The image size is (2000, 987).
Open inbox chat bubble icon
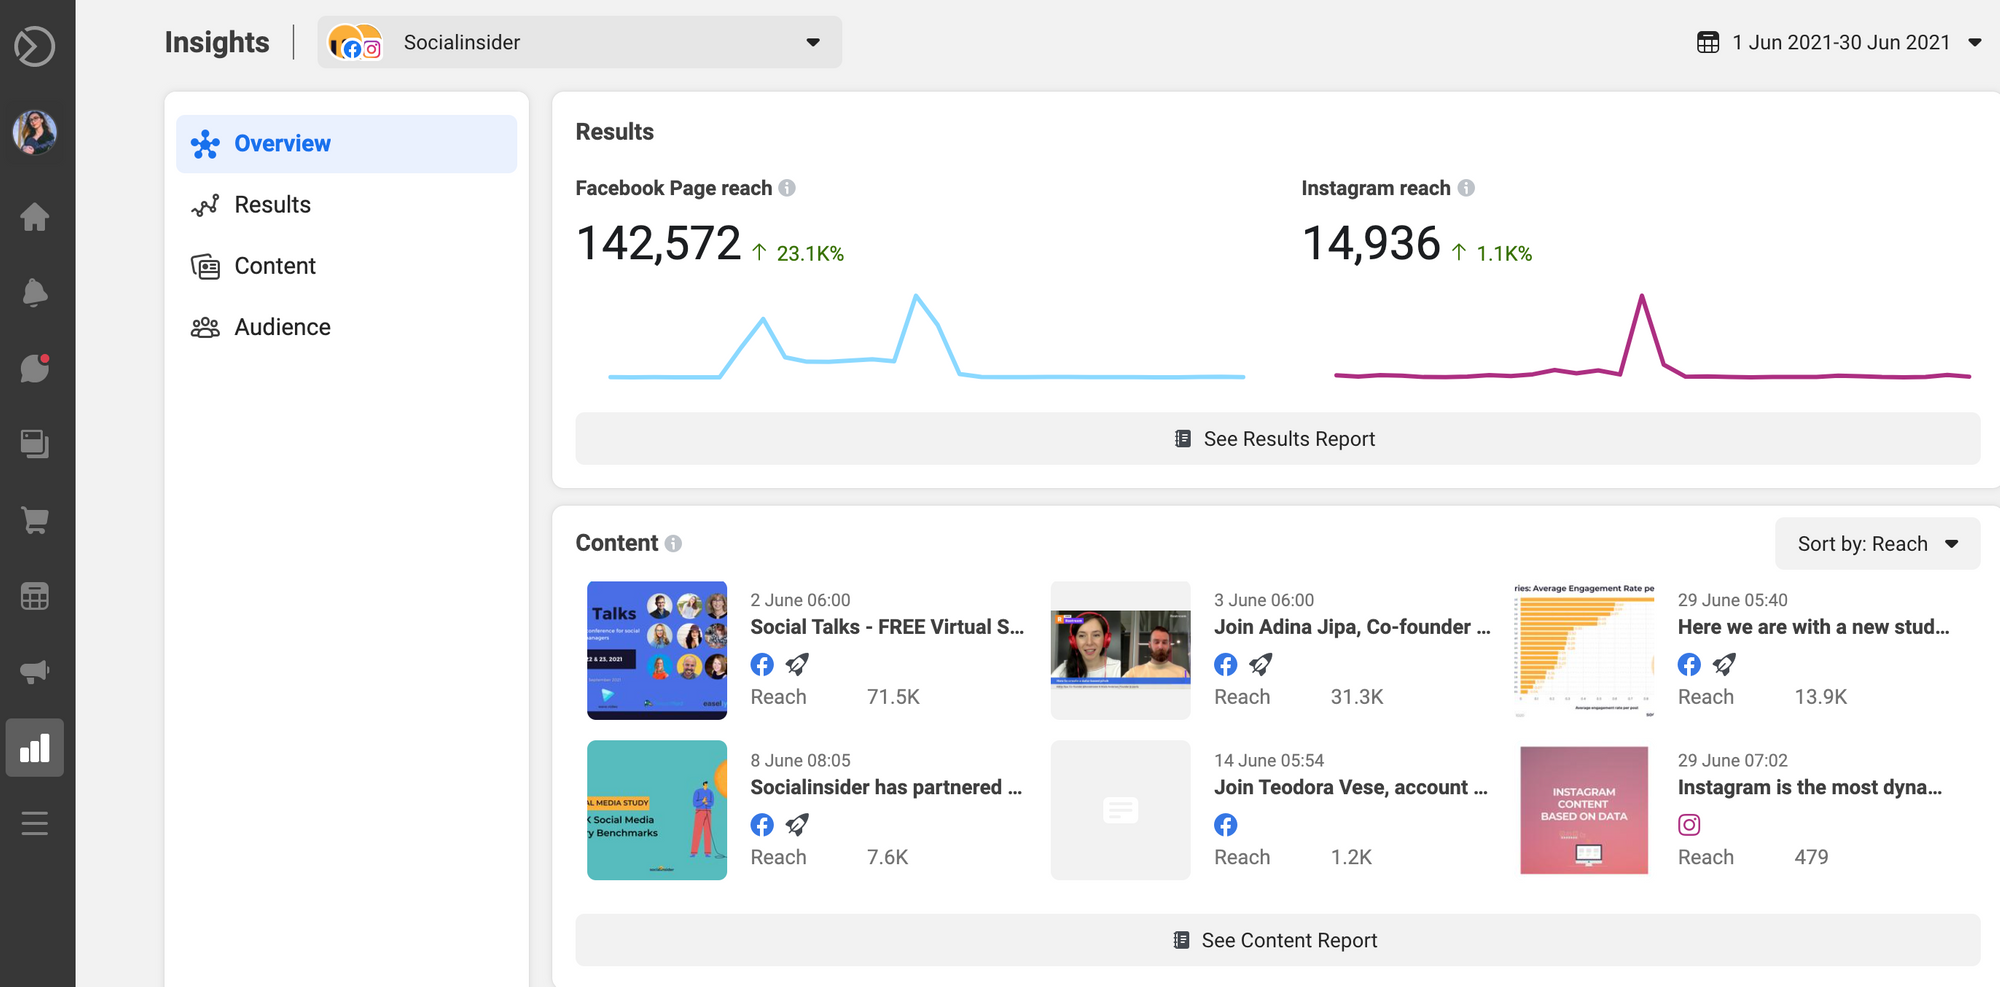point(35,368)
